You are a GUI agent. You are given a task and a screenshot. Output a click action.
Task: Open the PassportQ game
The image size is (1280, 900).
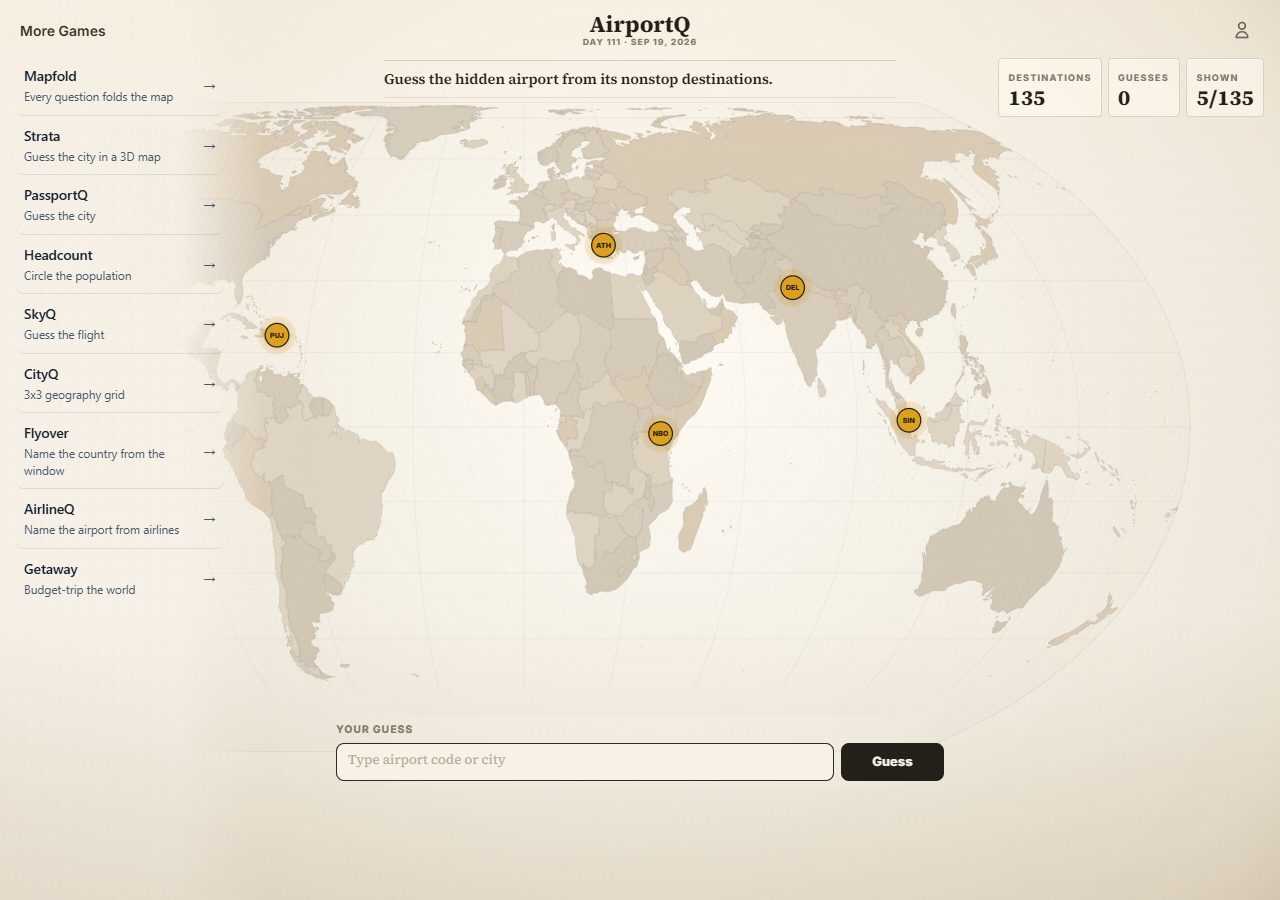tap(120, 205)
